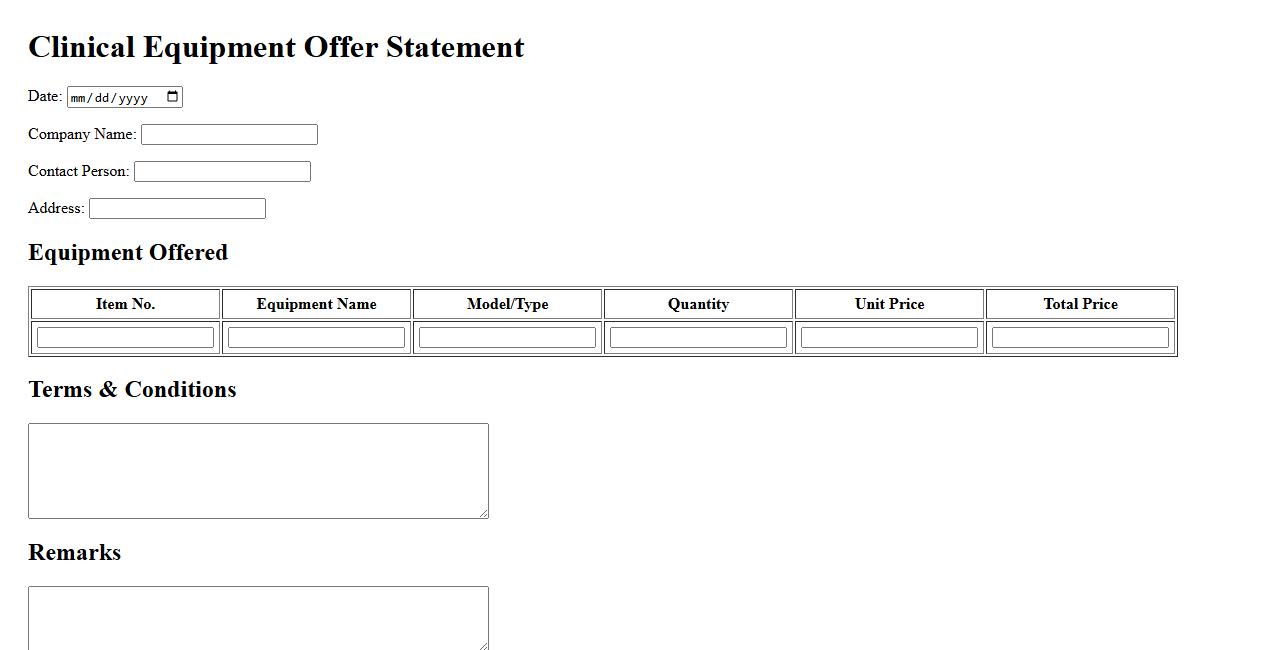Click the Item No. table input
The height and width of the screenshot is (650, 1278).
125,338
